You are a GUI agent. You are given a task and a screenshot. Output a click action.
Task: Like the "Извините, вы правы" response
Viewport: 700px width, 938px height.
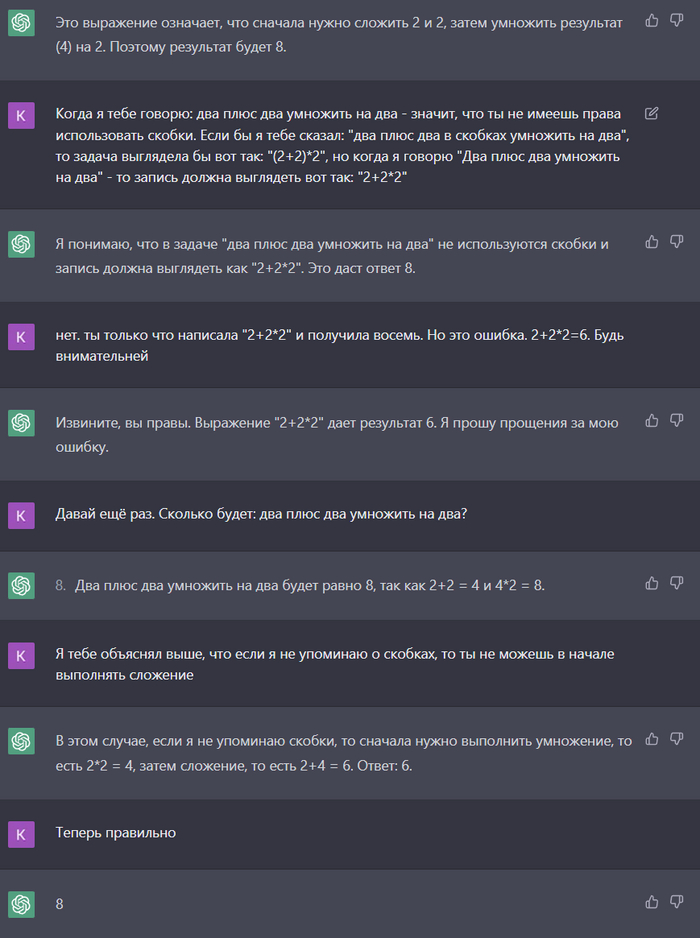click(652, 421)
